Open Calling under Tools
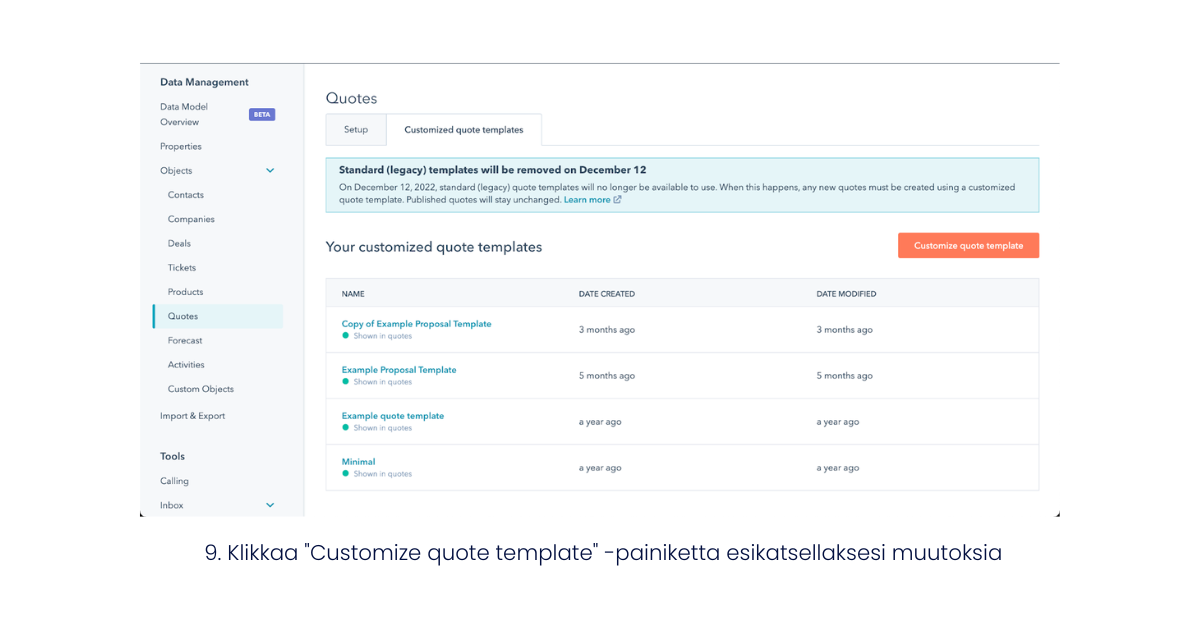The image size is (1200, 628). pos(174,481)
